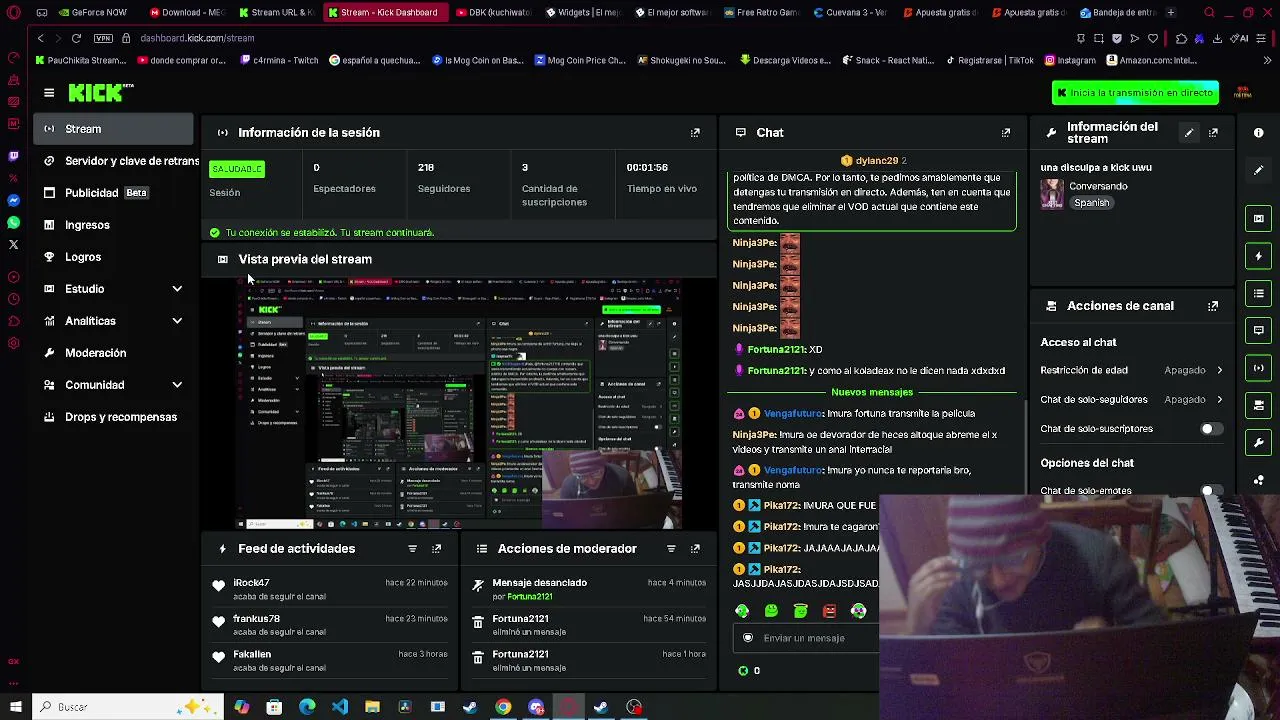Toggle the chat widget icon in right toolbar
This screenshot has height=720, width=1280.
point(1259,330)
